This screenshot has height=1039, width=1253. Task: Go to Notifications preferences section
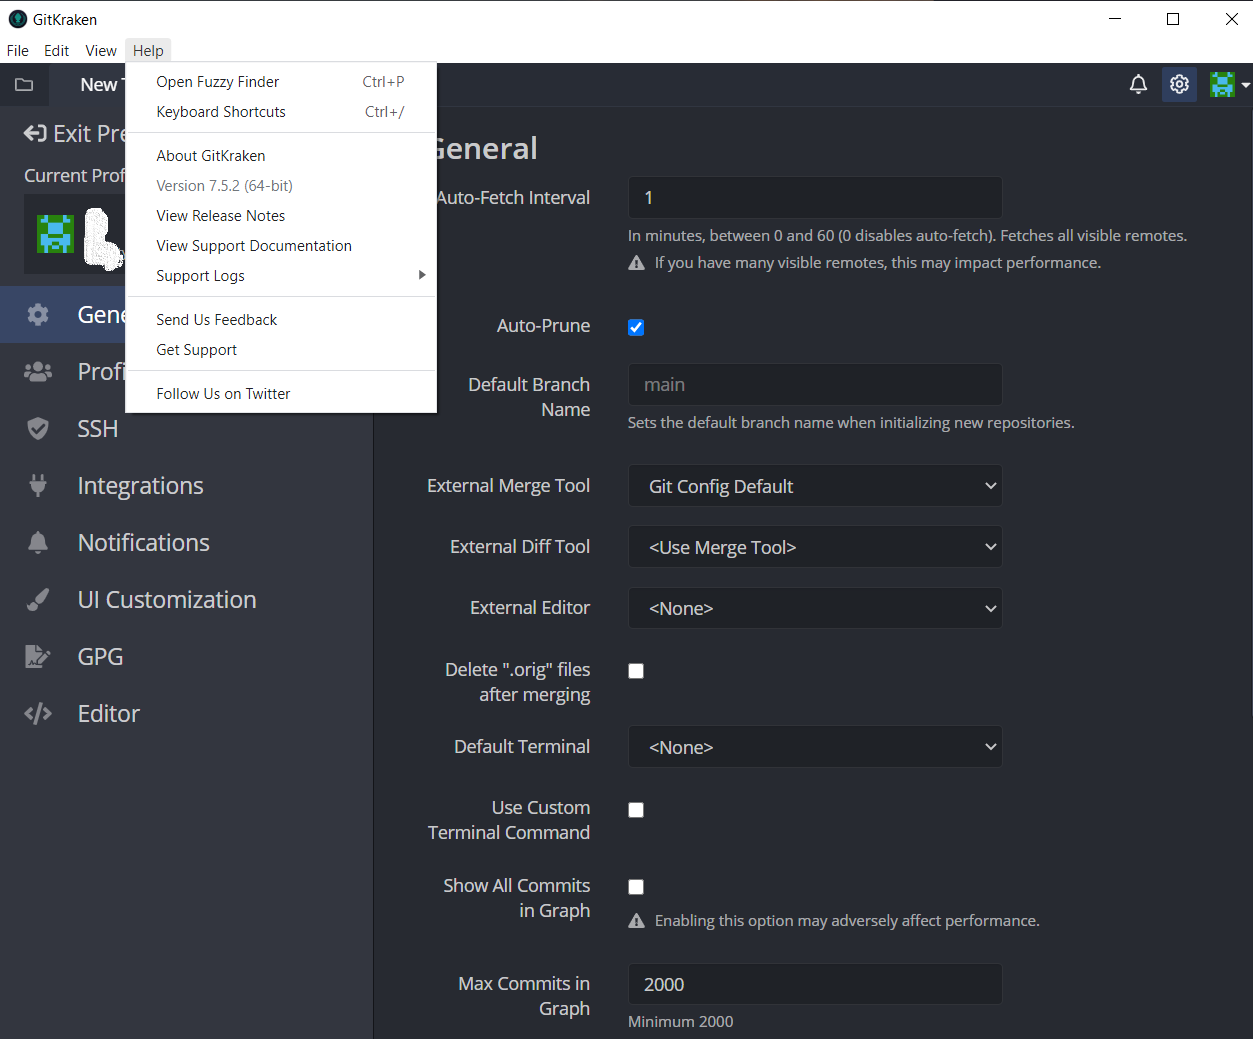point(186,543)
